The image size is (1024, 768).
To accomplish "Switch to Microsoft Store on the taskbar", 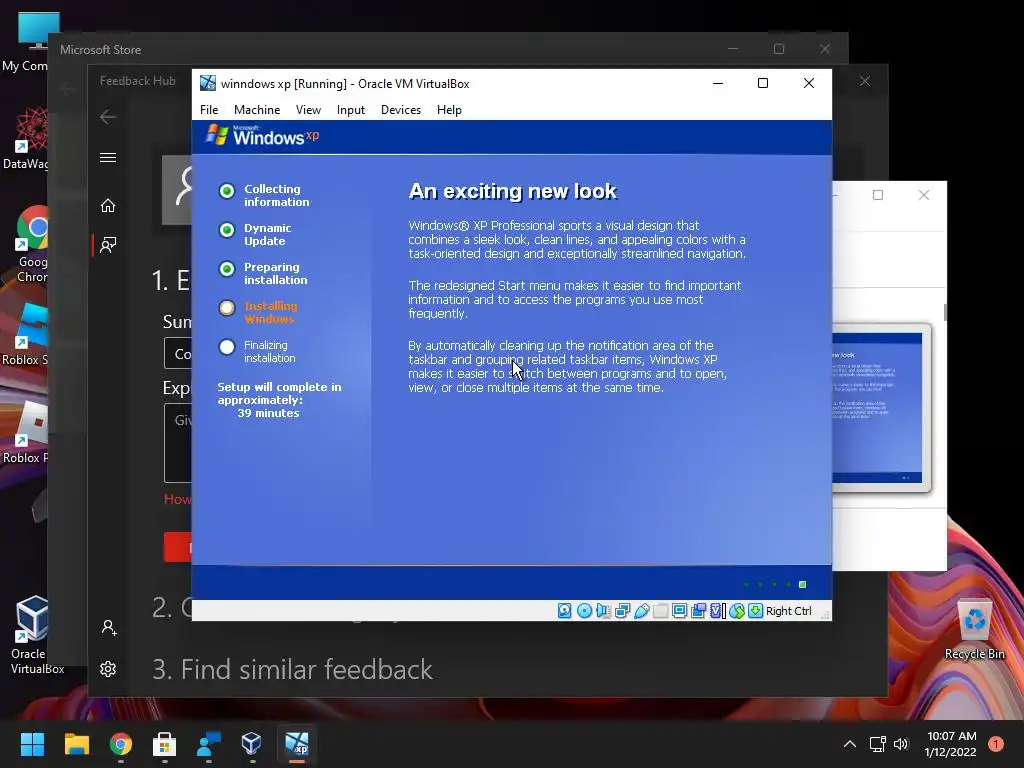I will pyautogui.click(x=165, y=744).
